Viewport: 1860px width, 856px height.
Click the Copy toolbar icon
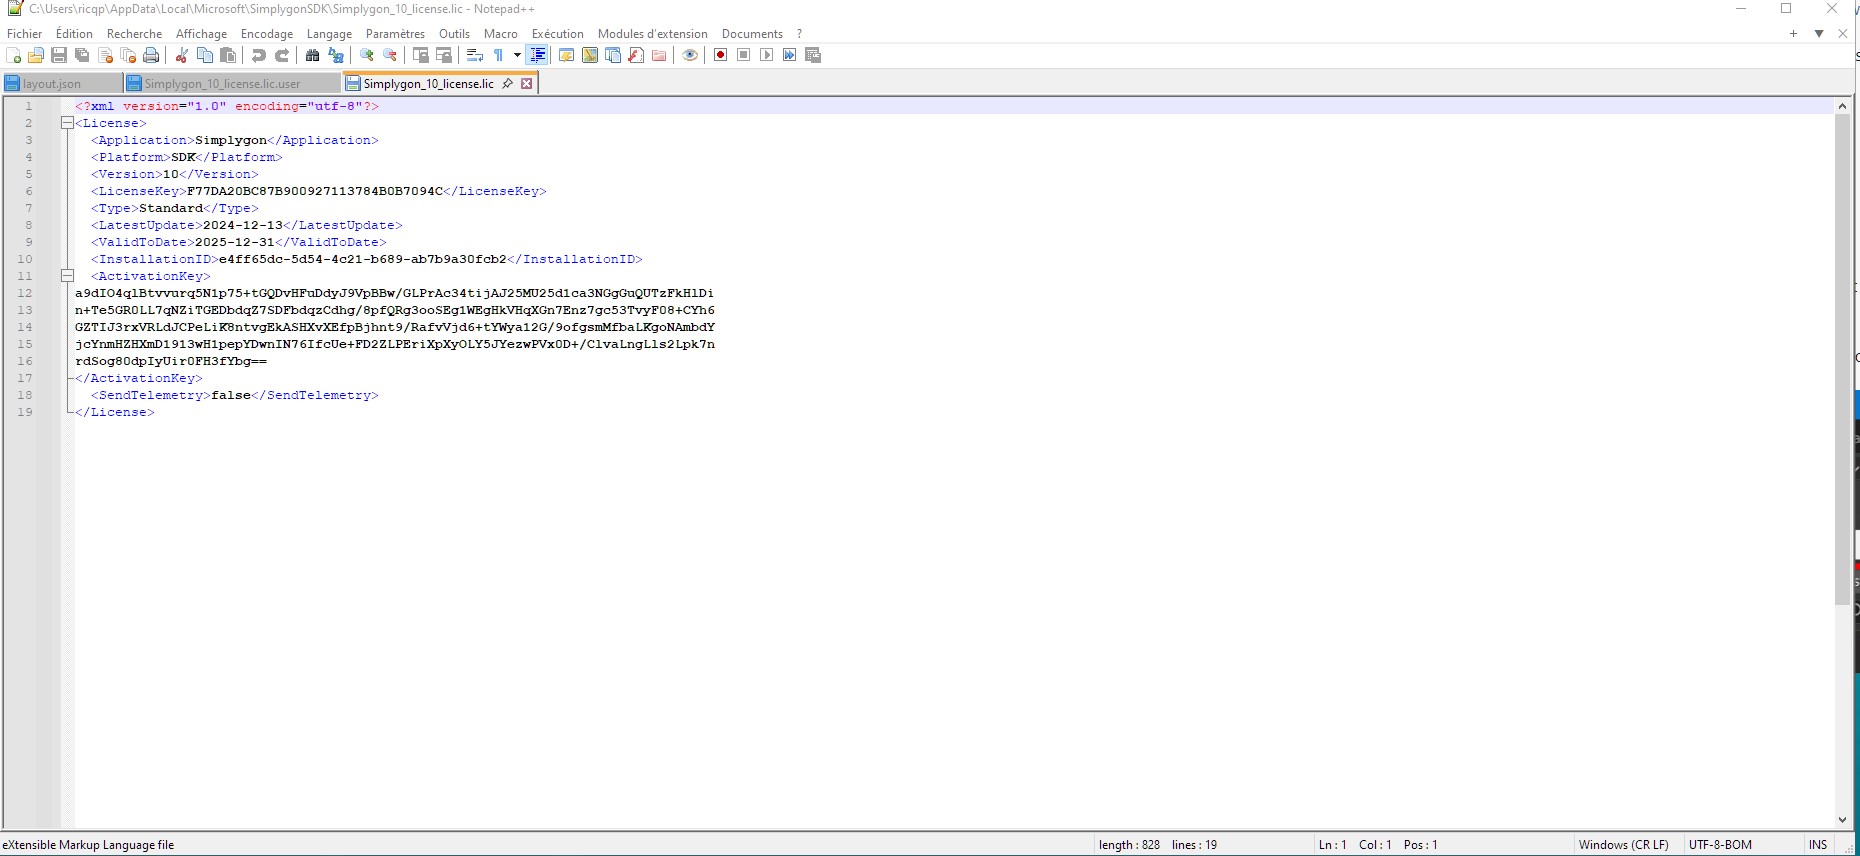pyautogui.click(x=205, y=55)
